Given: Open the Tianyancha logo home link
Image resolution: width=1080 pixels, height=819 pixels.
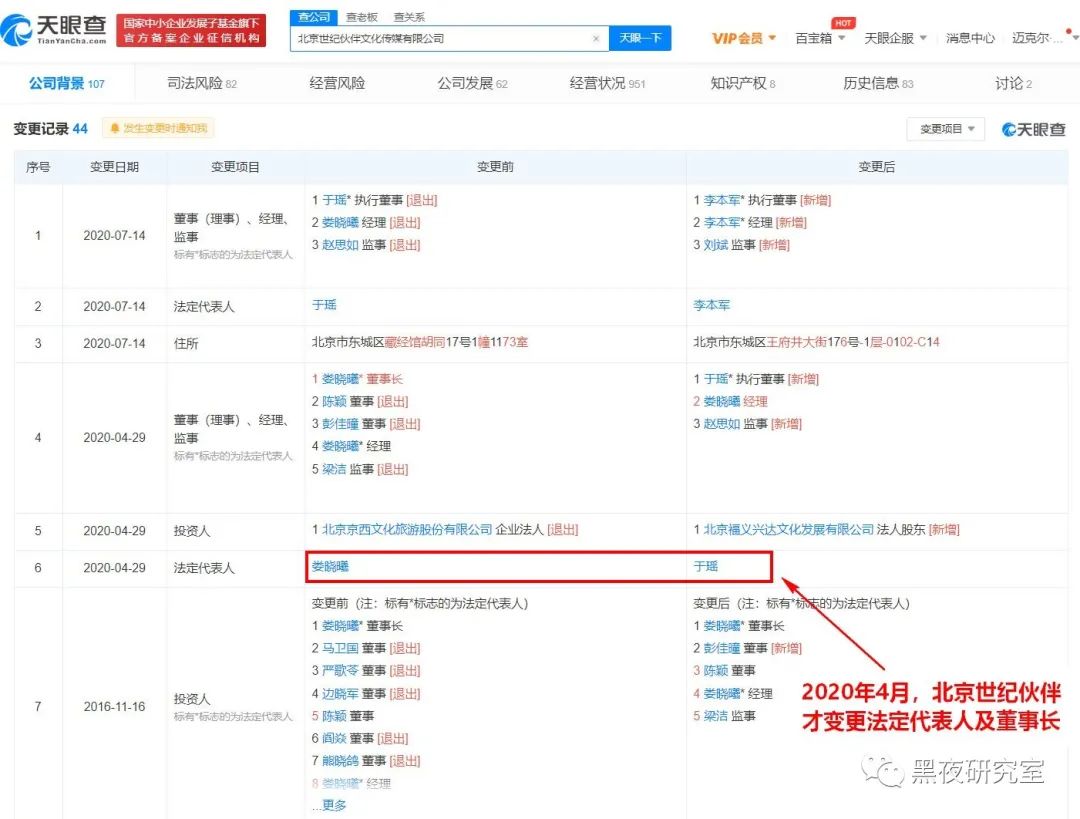Looking at the screenshot, I should click(54, 29).
